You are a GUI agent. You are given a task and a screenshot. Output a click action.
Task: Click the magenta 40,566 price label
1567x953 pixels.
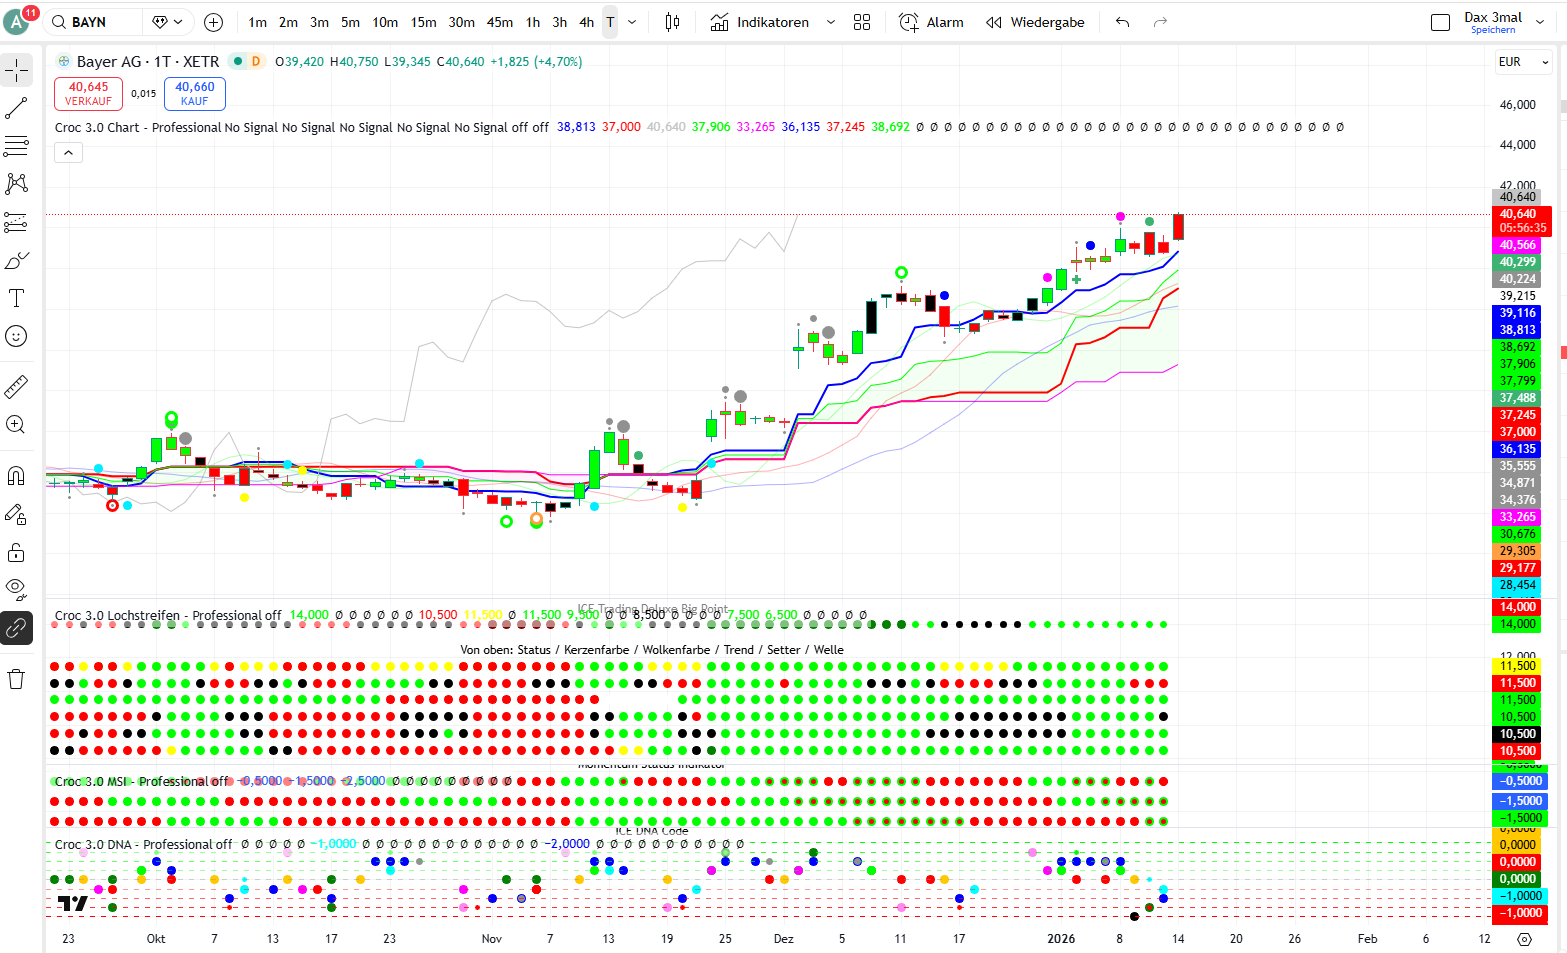pyautogui.click(x=1517, y=245)
